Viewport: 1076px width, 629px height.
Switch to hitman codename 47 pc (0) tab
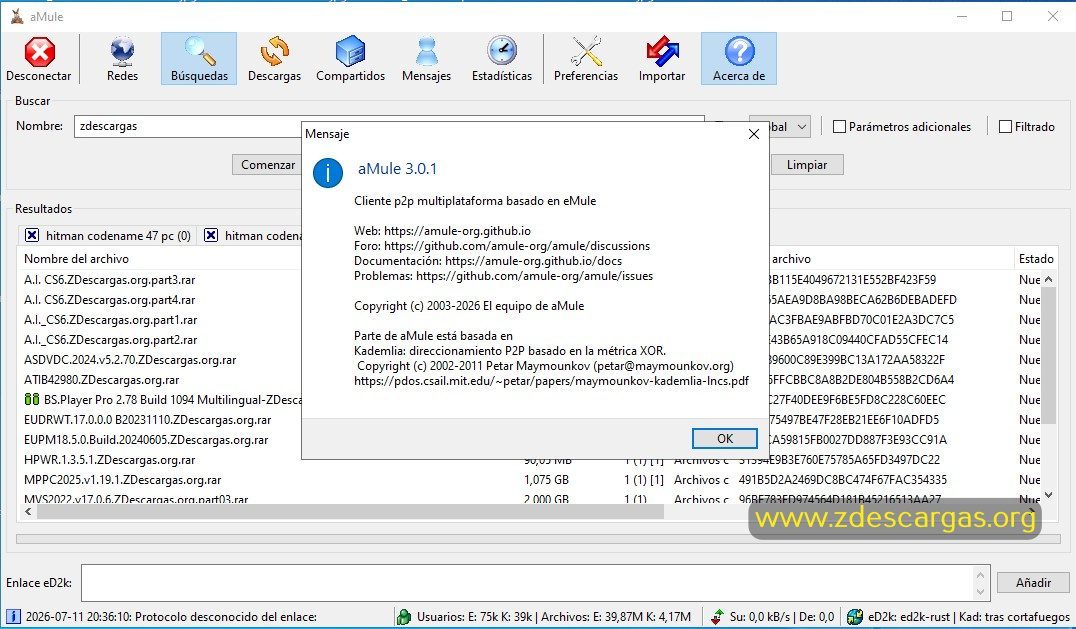[x=118, y=236]
